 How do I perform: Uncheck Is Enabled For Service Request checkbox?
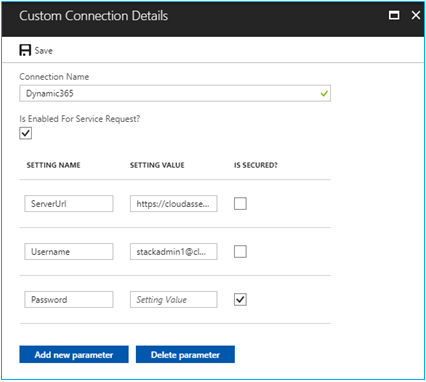(x=26, y=133)
